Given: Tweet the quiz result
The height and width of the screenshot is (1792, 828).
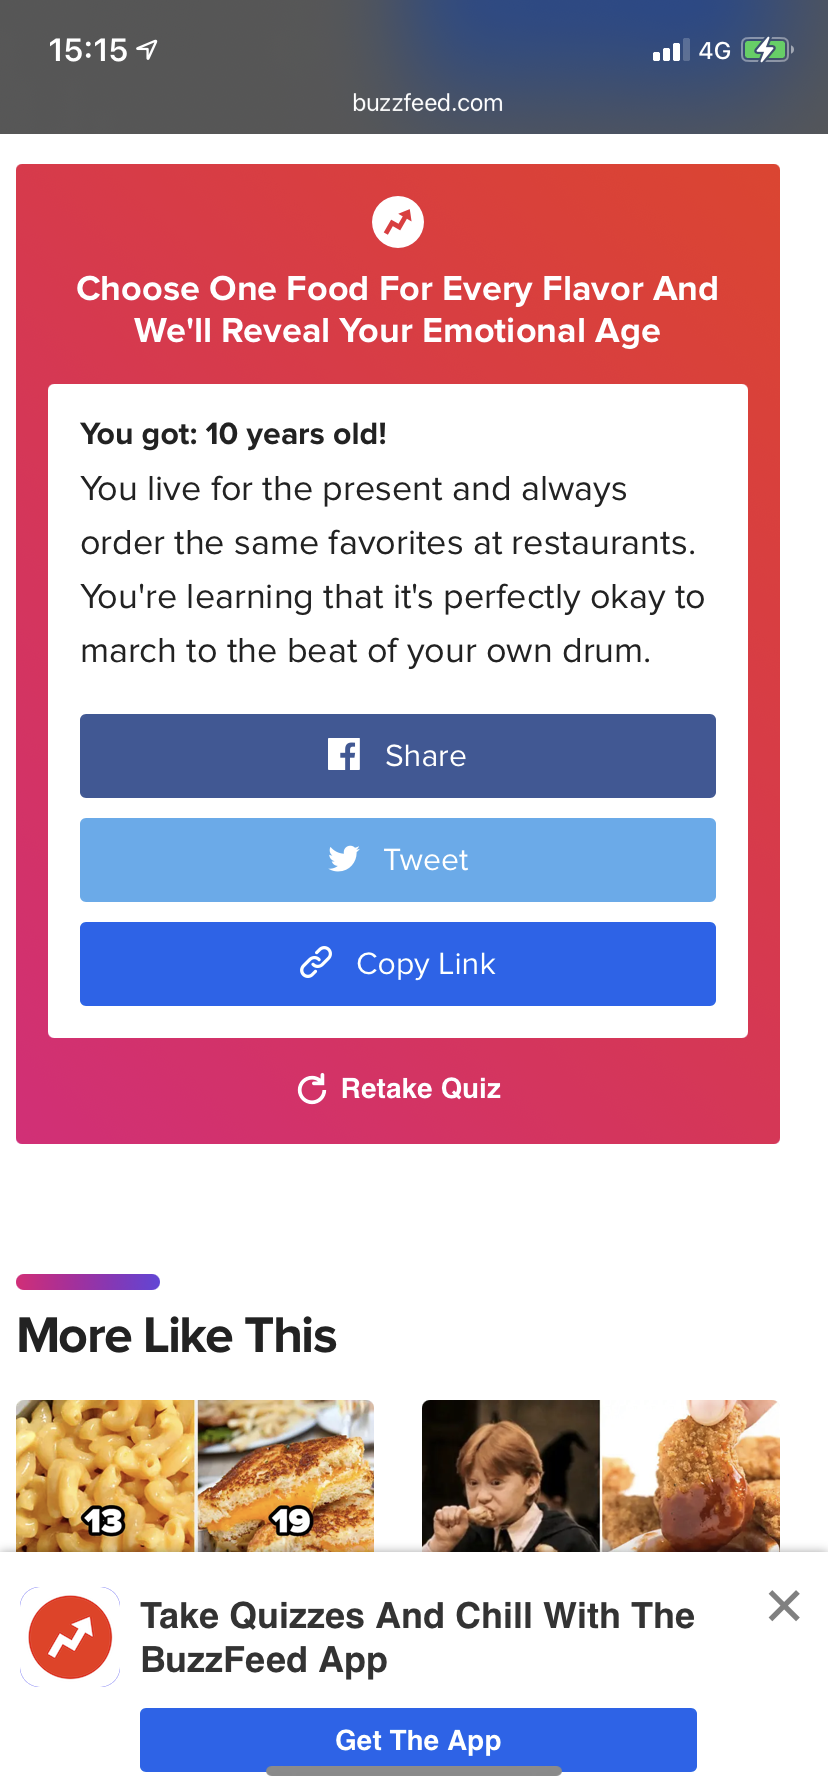Looking at the screenshot, I should [x=398, y=860].
